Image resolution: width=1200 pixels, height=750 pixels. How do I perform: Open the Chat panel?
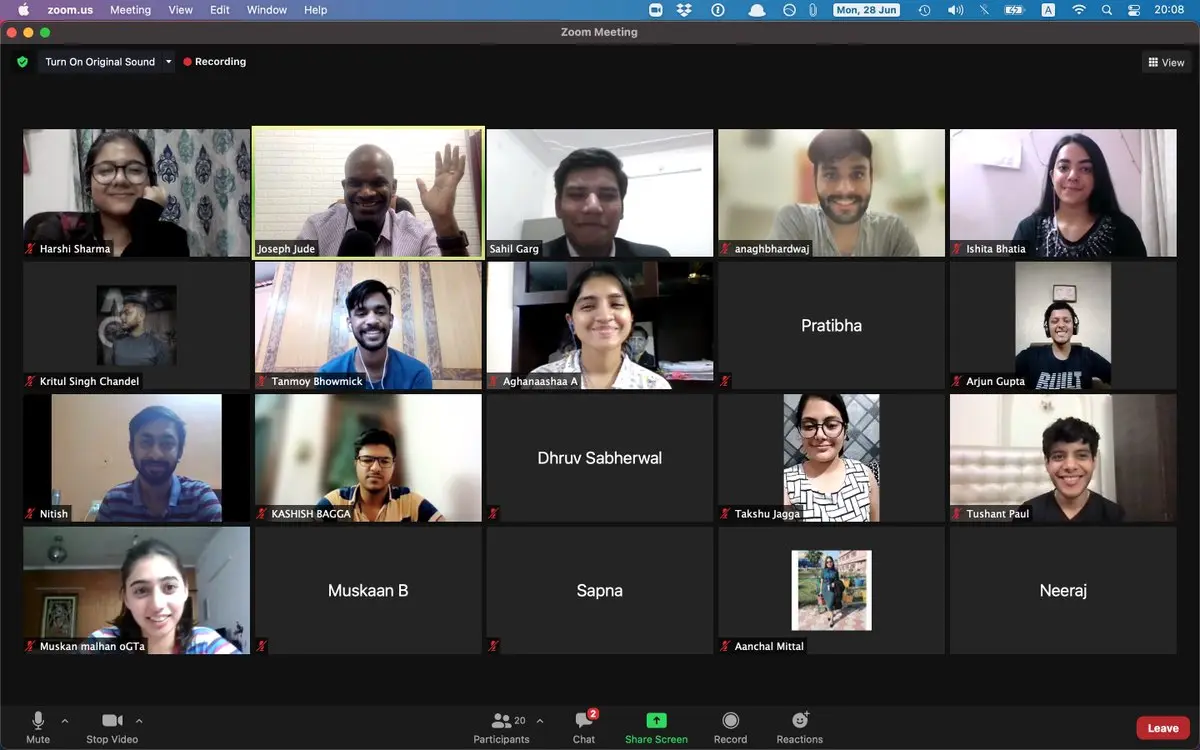584,722
